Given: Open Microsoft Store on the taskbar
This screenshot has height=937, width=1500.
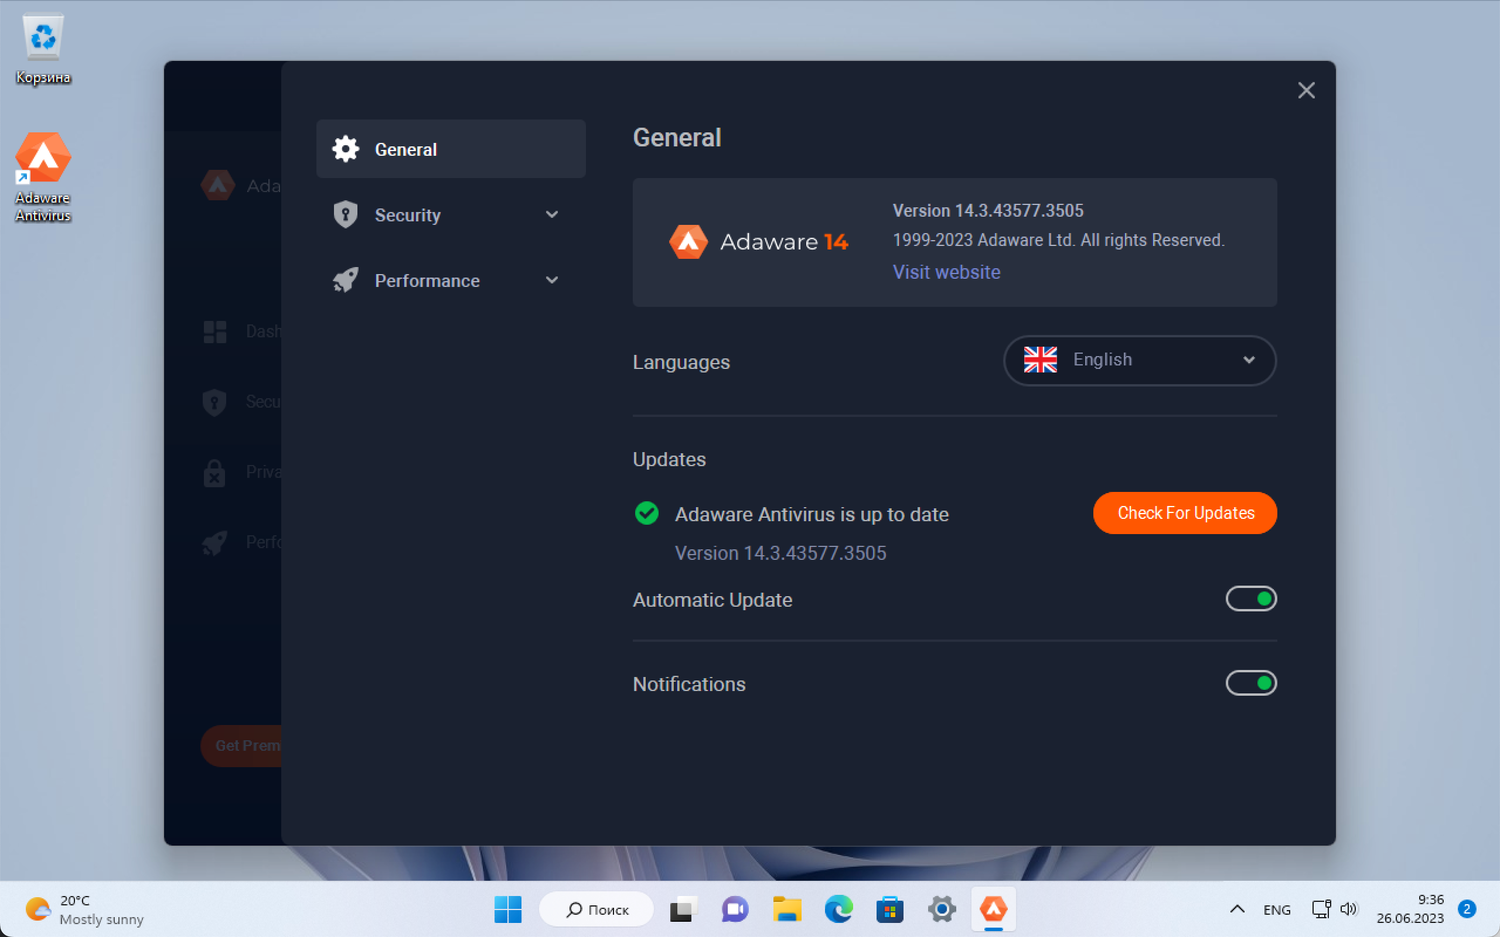Looking at the screenshot, I should click(x=890, y=909).
